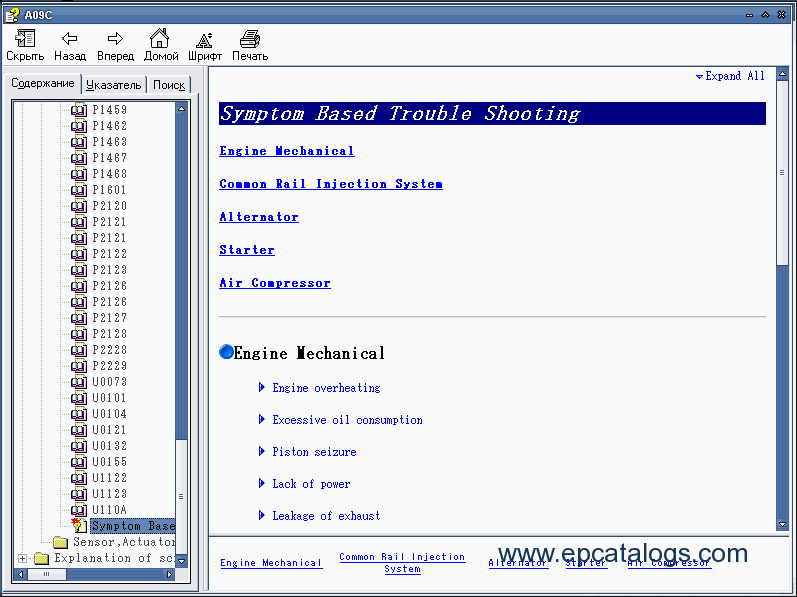
Task: Expand the Leakage of exhaust section
Action: pos(262,516)
